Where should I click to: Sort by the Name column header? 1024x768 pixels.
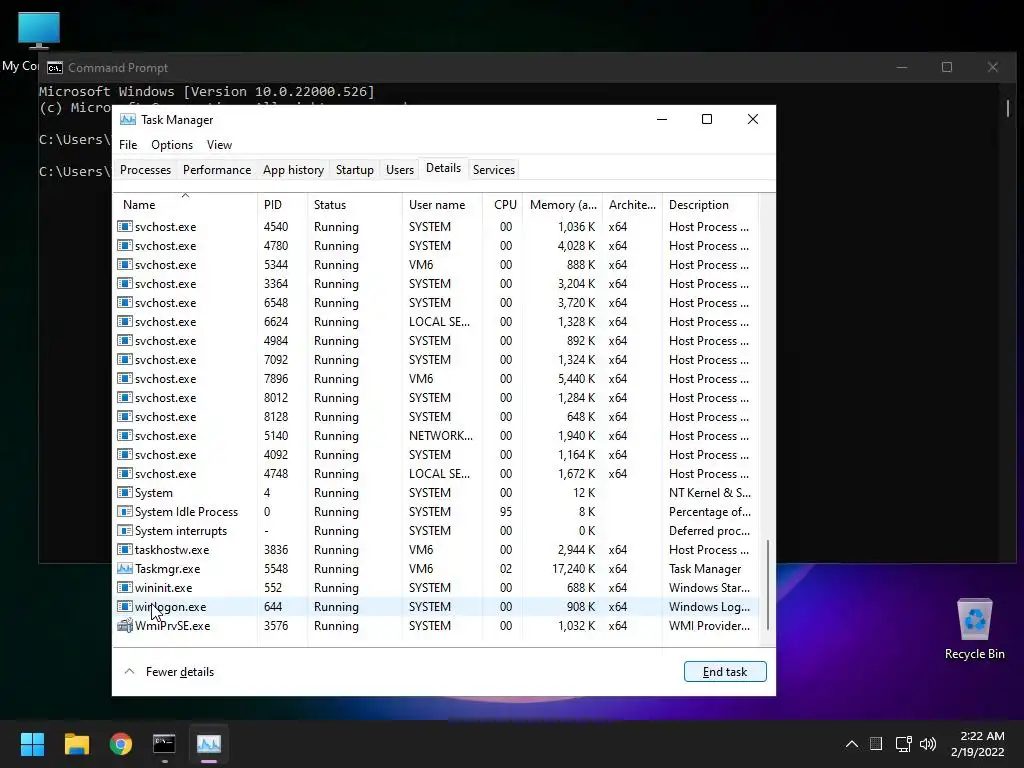coord(185,204)
